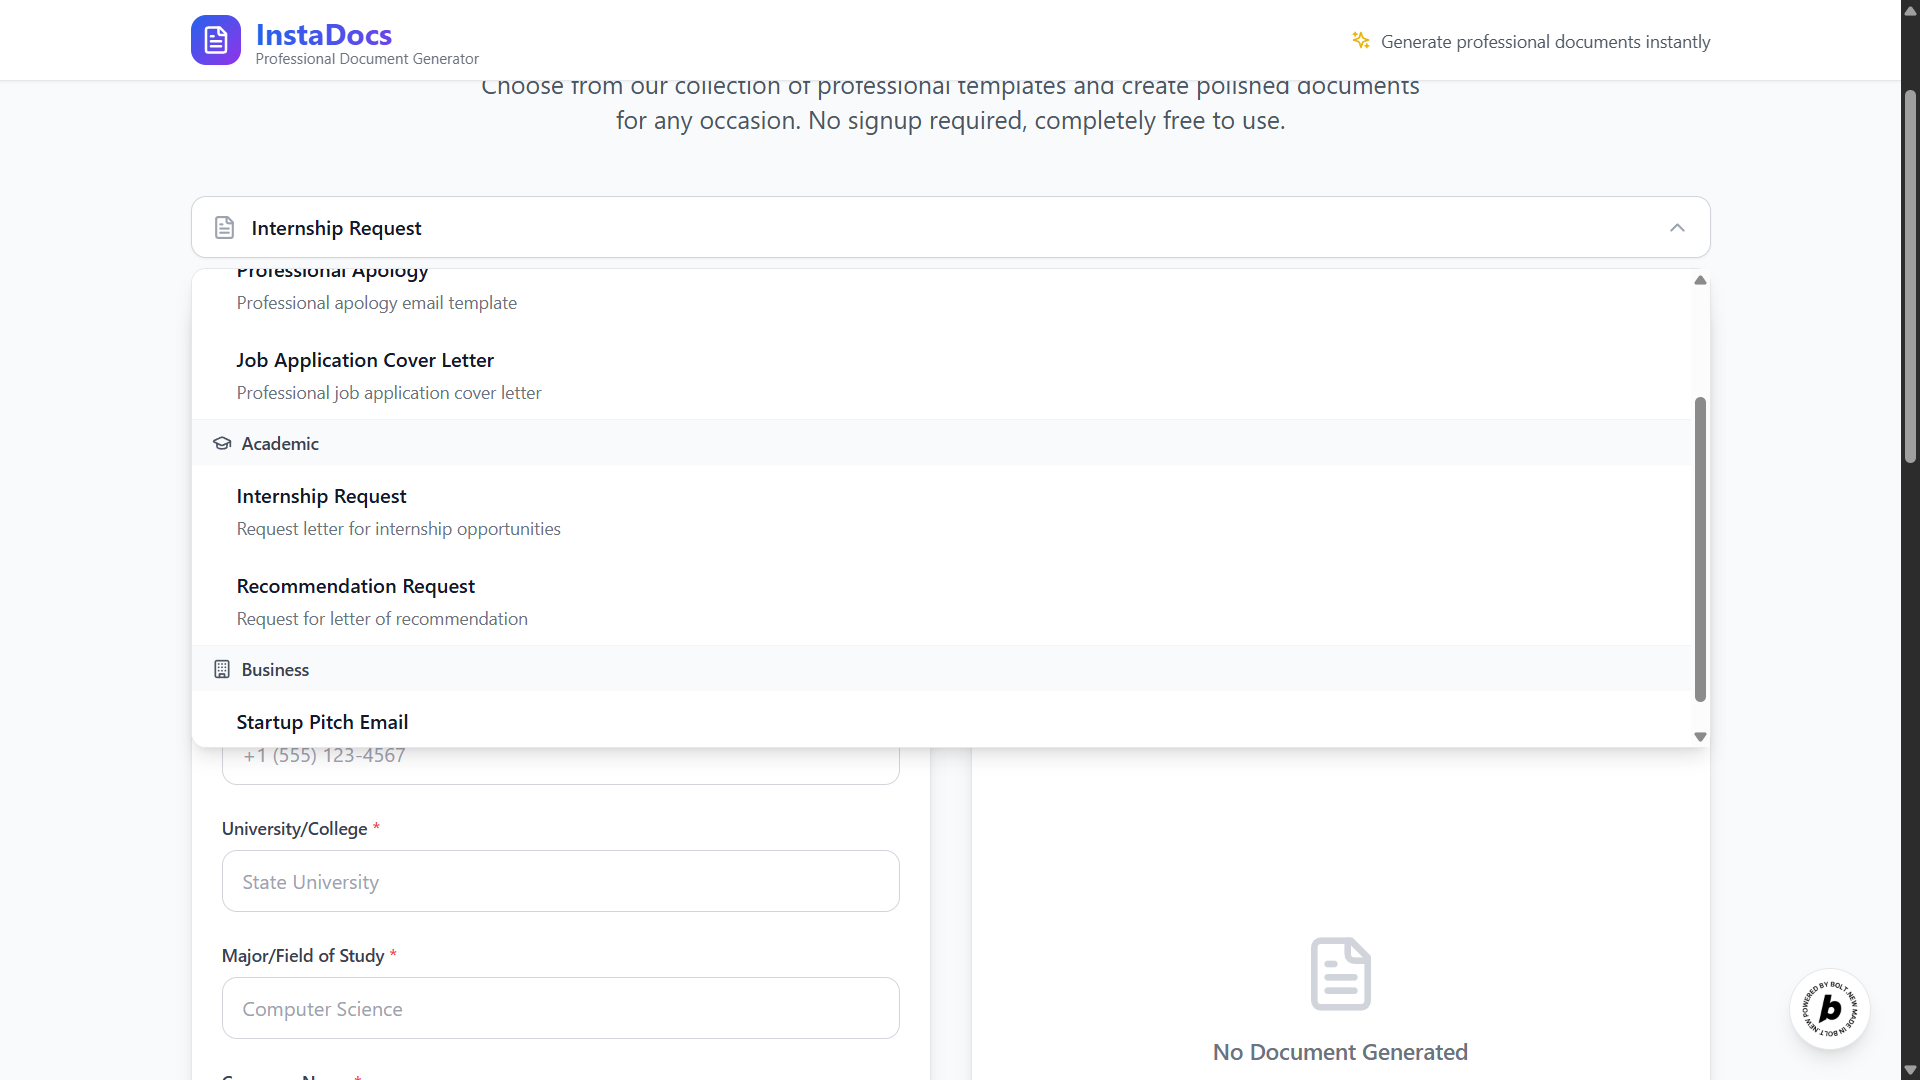Click the Major/Field of Study field
Screen dimensions: 1920x1080
(560, 1008)
